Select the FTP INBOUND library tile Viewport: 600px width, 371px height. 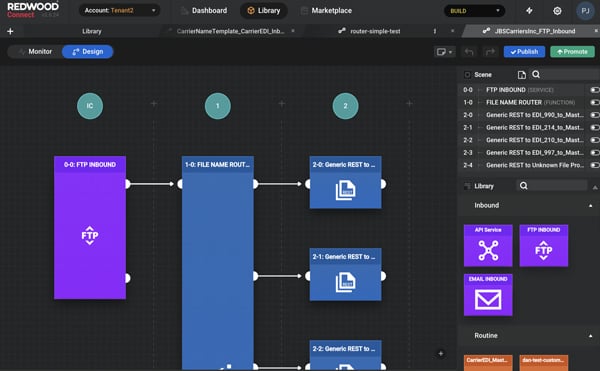tap(543, 246)
